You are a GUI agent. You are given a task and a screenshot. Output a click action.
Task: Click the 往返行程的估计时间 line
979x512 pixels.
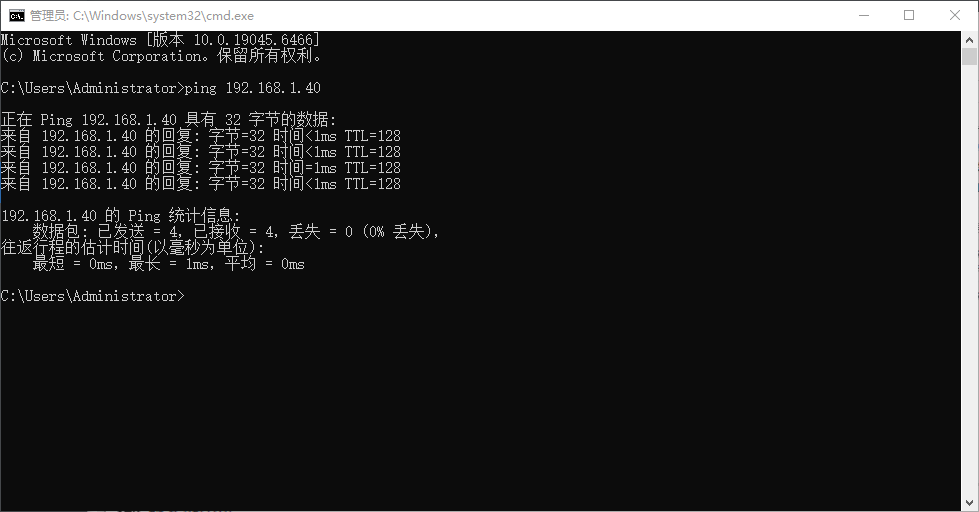pos(132,247)
